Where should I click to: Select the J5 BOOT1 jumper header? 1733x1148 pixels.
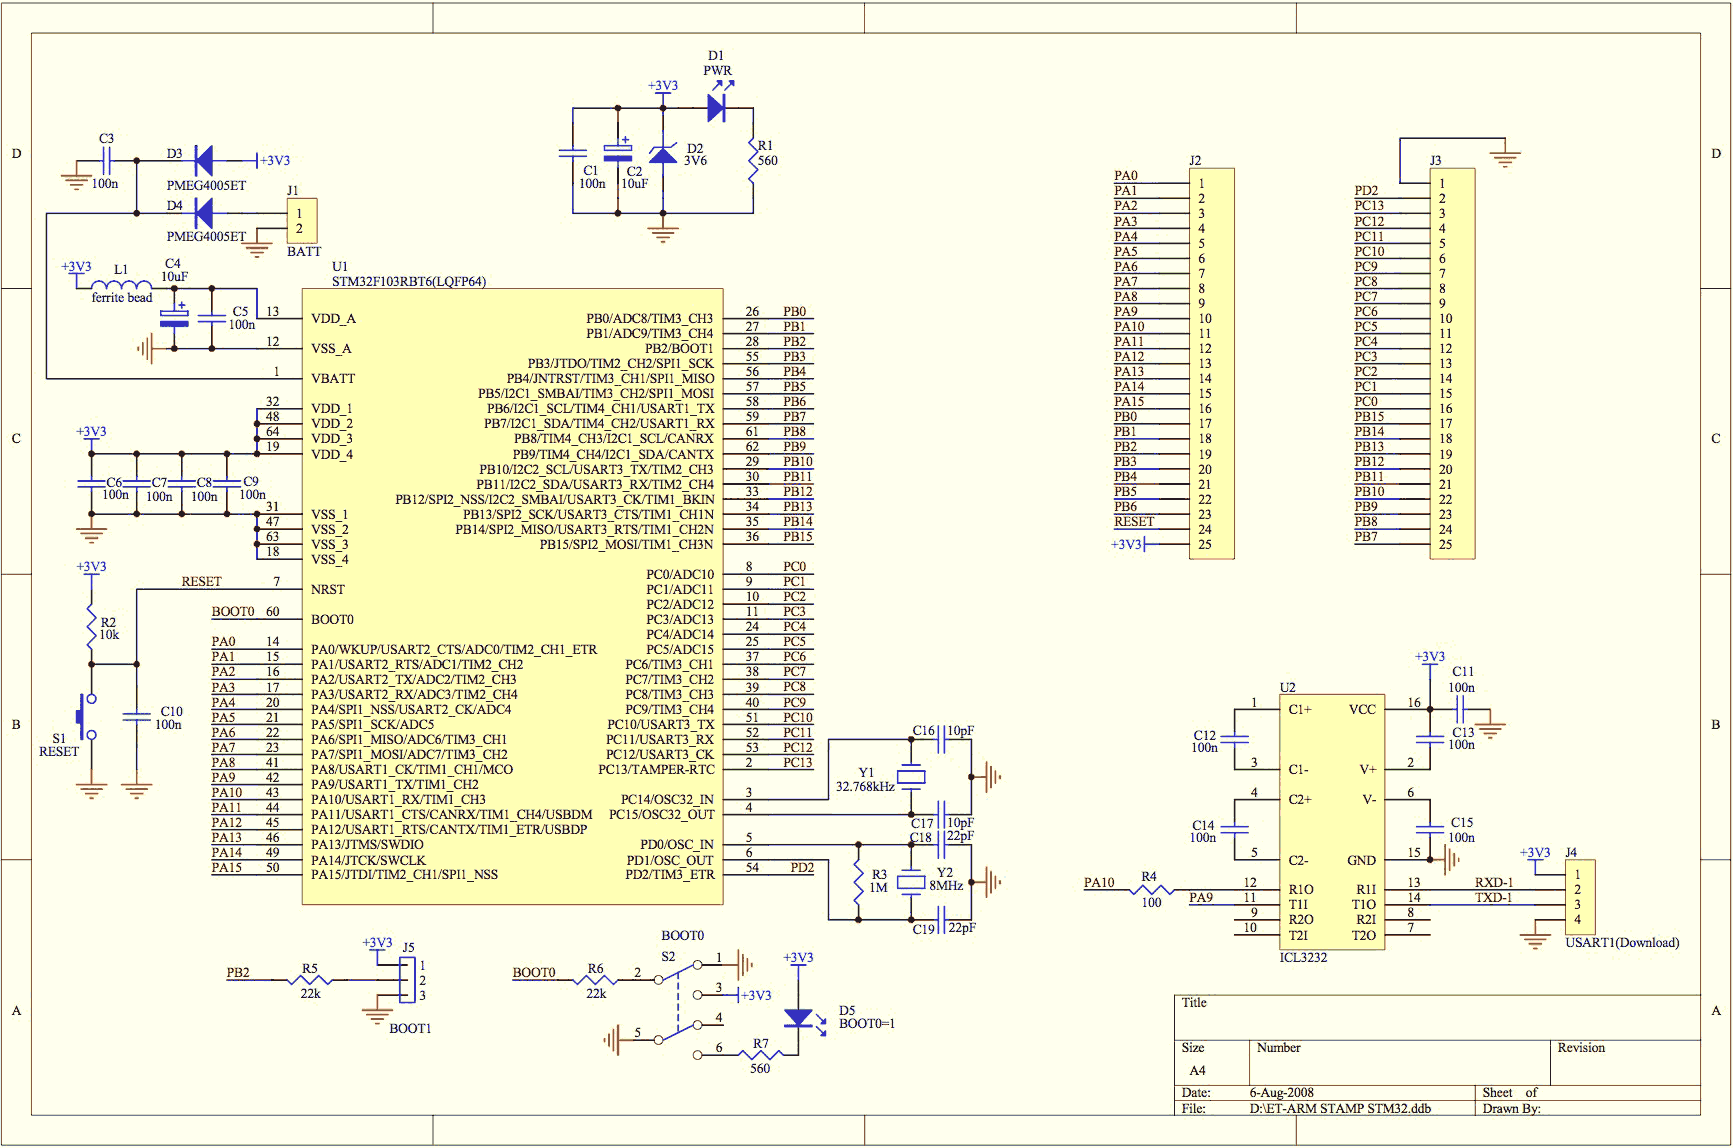pos(406,980)
